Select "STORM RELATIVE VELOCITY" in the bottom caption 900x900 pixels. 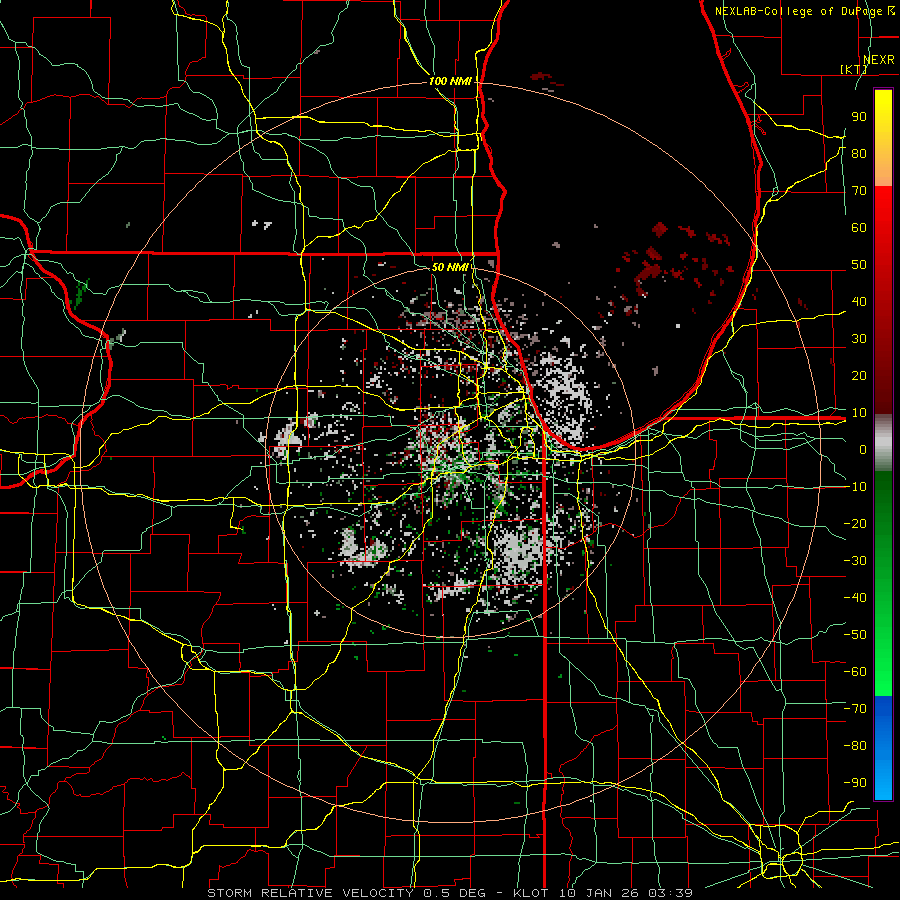pos(310,893)
